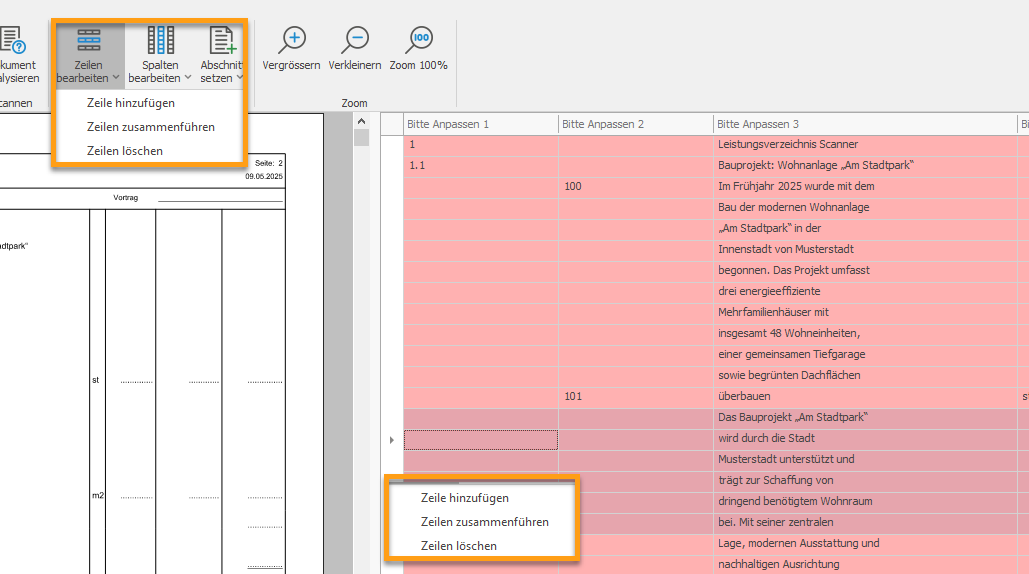This screenshot has width=1029, height=574.
Task: Click the Vergrössern zoom-in icon
Action: pyautogui.click(x=291, y=40)
